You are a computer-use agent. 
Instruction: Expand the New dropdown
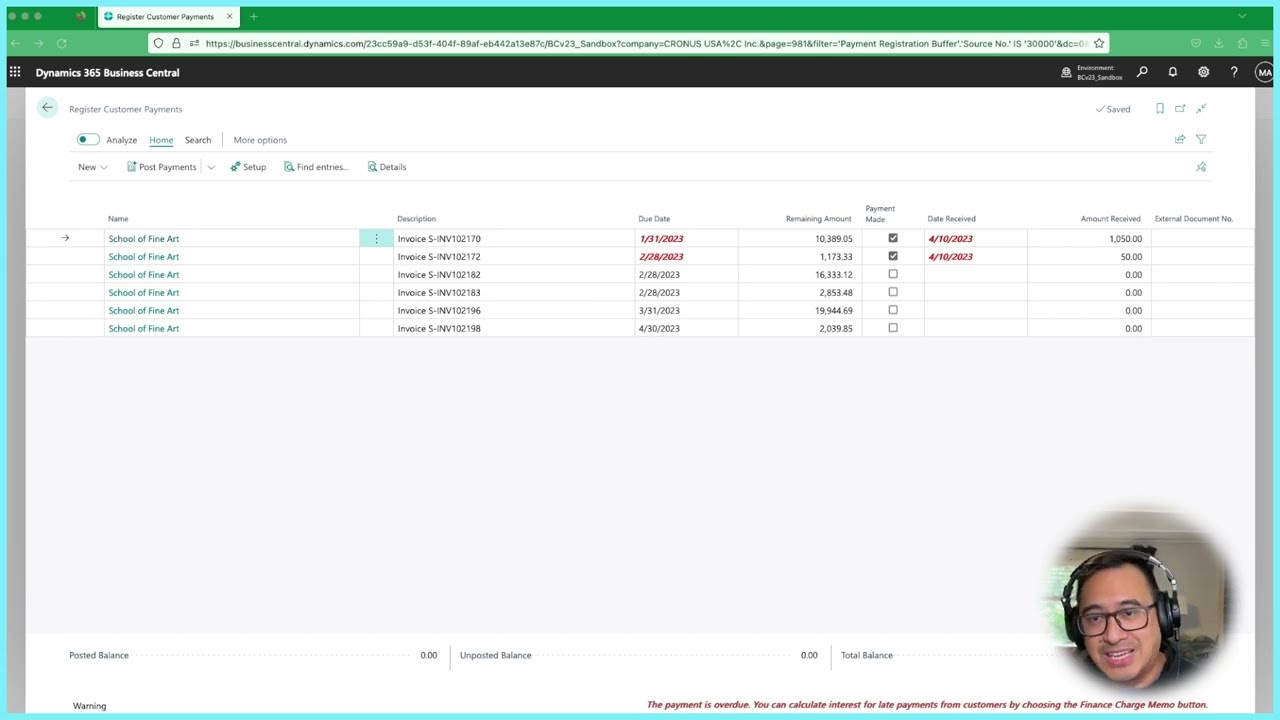point(92,167)
